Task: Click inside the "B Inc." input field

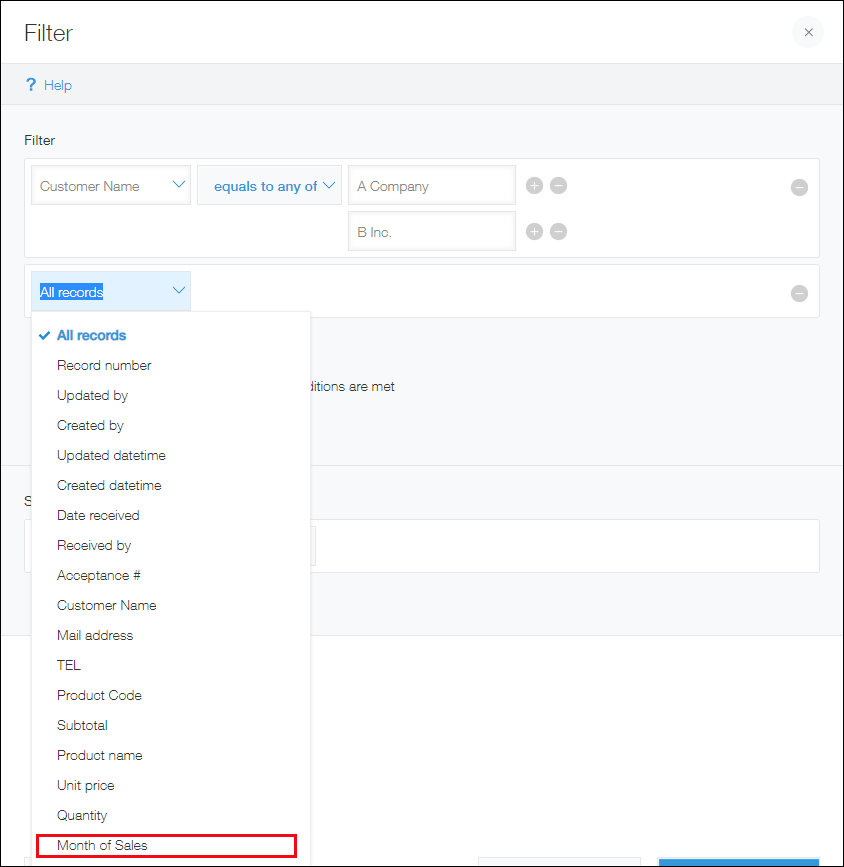Action: click(431, 231)
